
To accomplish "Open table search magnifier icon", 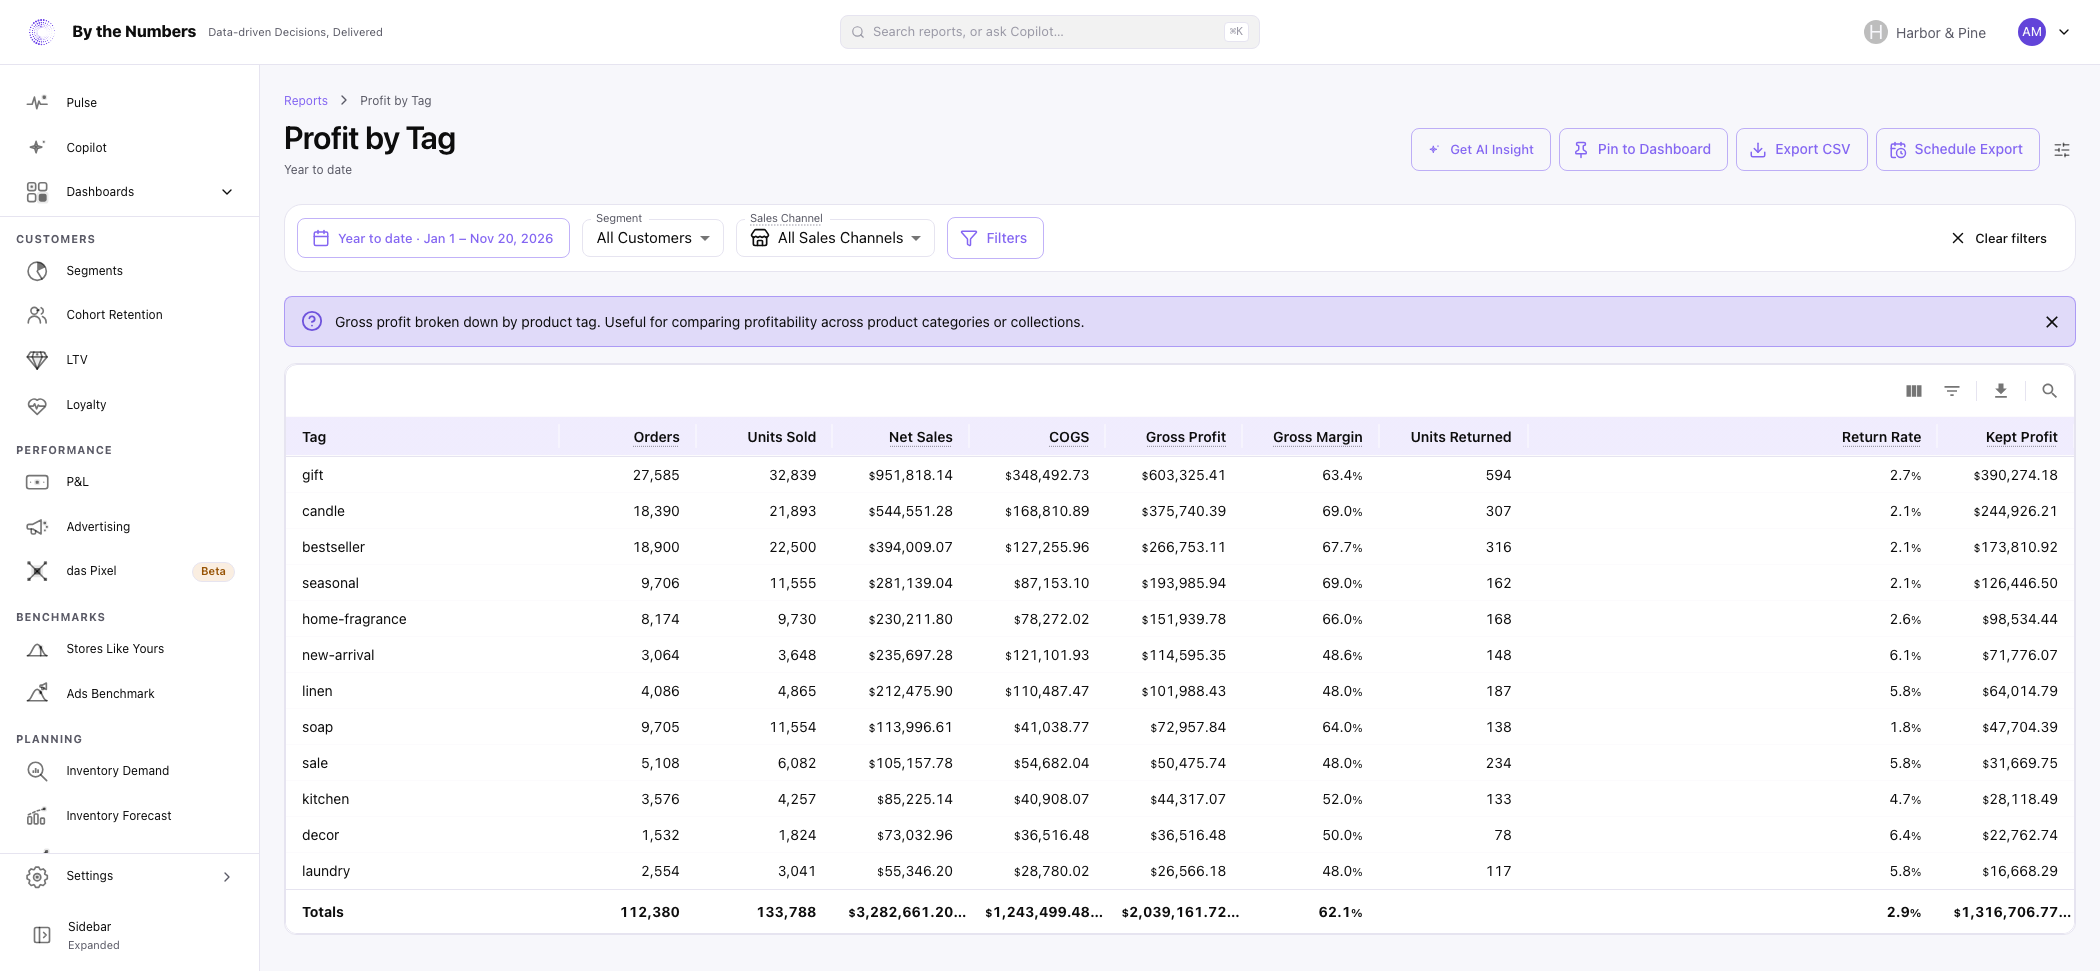I will pos(2049,391).
